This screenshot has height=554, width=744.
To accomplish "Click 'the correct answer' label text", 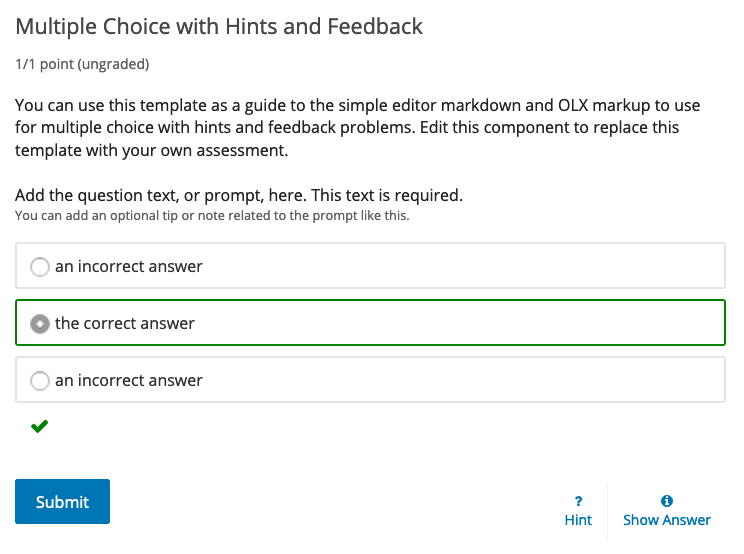I will point(125,324).
